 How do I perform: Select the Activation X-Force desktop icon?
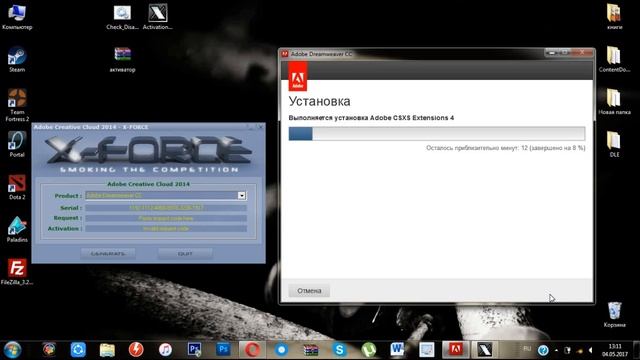[158, 17]
